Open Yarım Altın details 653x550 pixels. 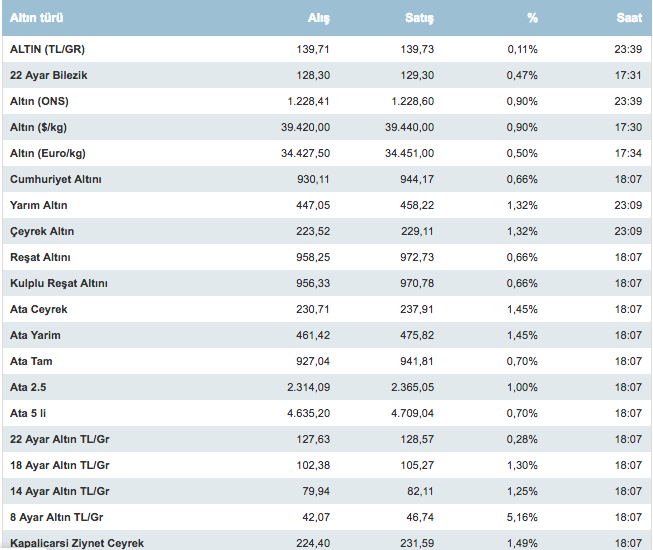(x=39, y=205)
